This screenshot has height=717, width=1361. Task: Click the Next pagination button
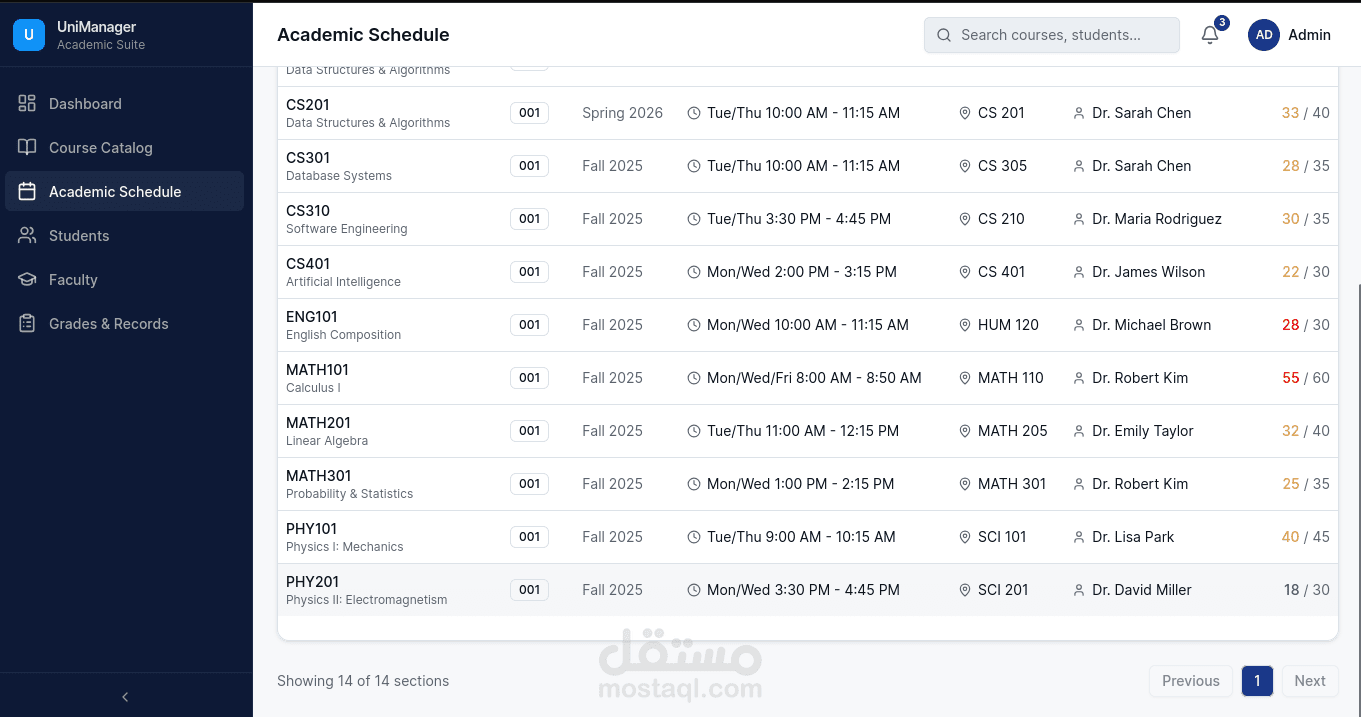(x=1309, y=681)
